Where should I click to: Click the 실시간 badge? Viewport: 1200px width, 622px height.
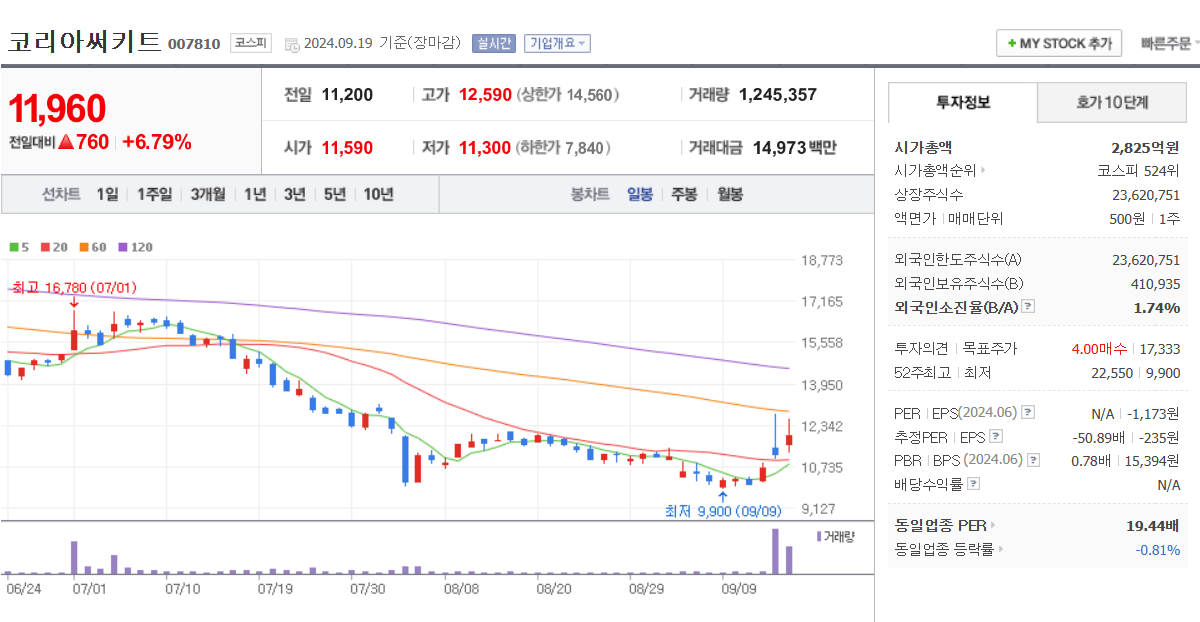pyautogui.click(x=494, y=43)
